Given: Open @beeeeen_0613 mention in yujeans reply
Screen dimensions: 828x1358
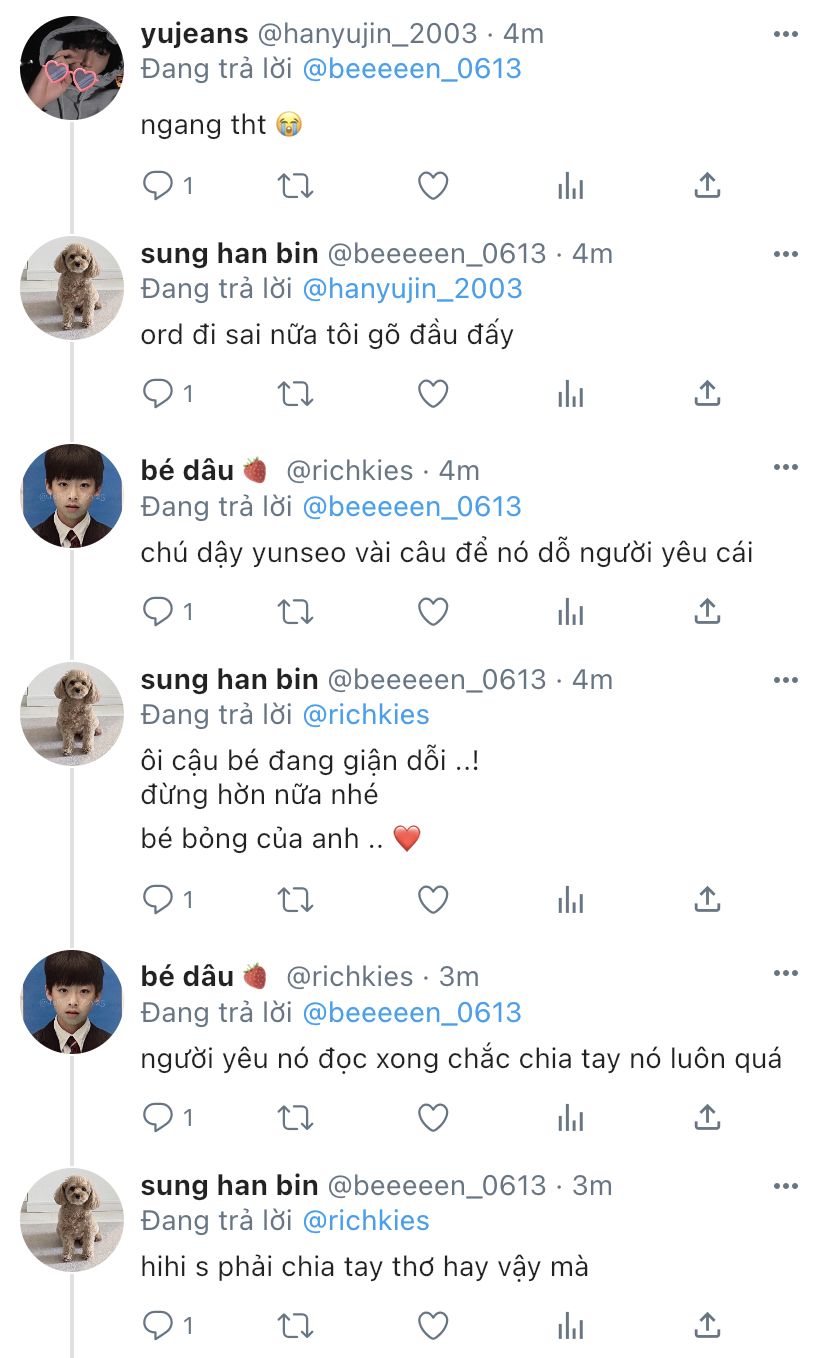Looking at the screenshot, I should pyautogui.click(x=411, y=69).
